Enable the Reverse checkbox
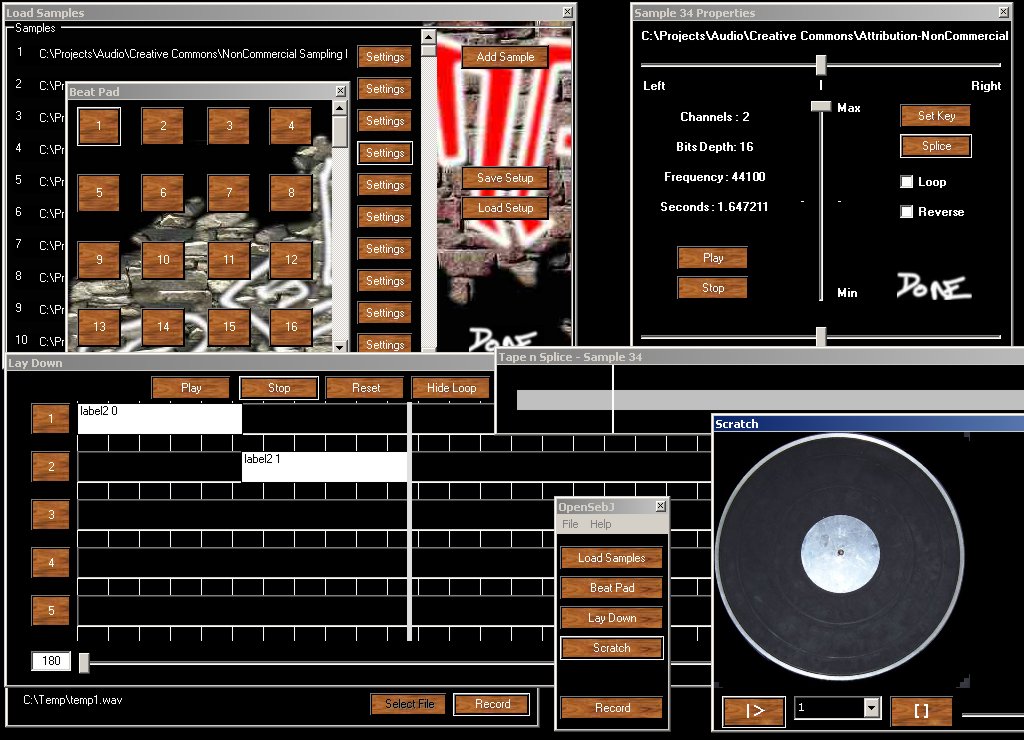The height and width of the screenshot is (740, 1024). coord(907,212)
